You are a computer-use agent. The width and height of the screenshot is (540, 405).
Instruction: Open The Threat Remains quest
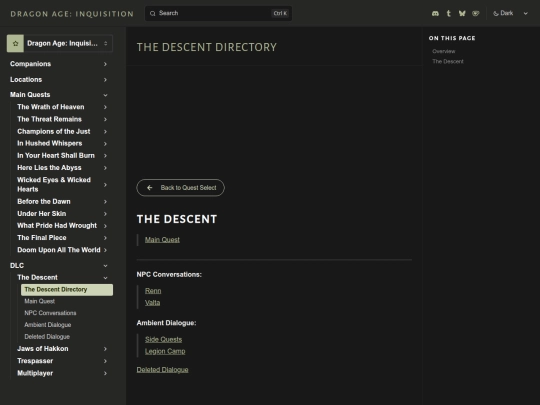(x=50, y=119)
